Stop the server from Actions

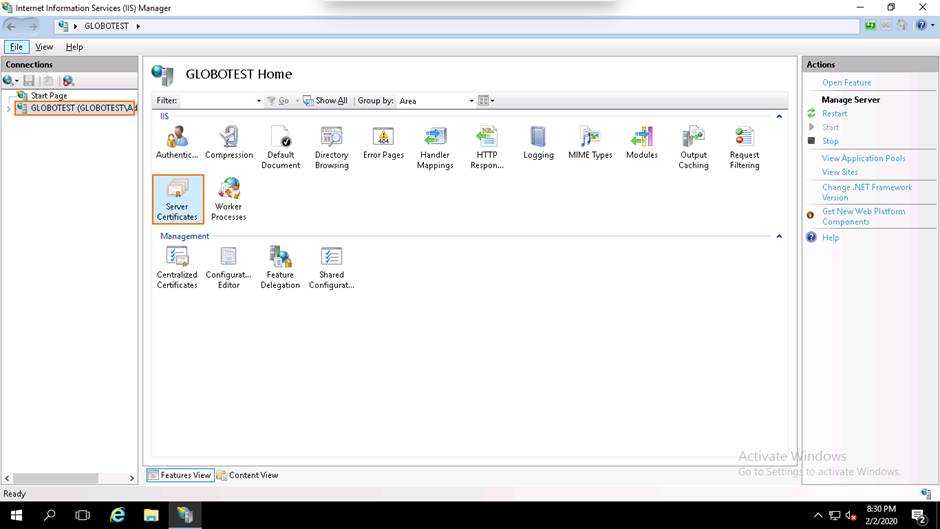click(830, 141)
